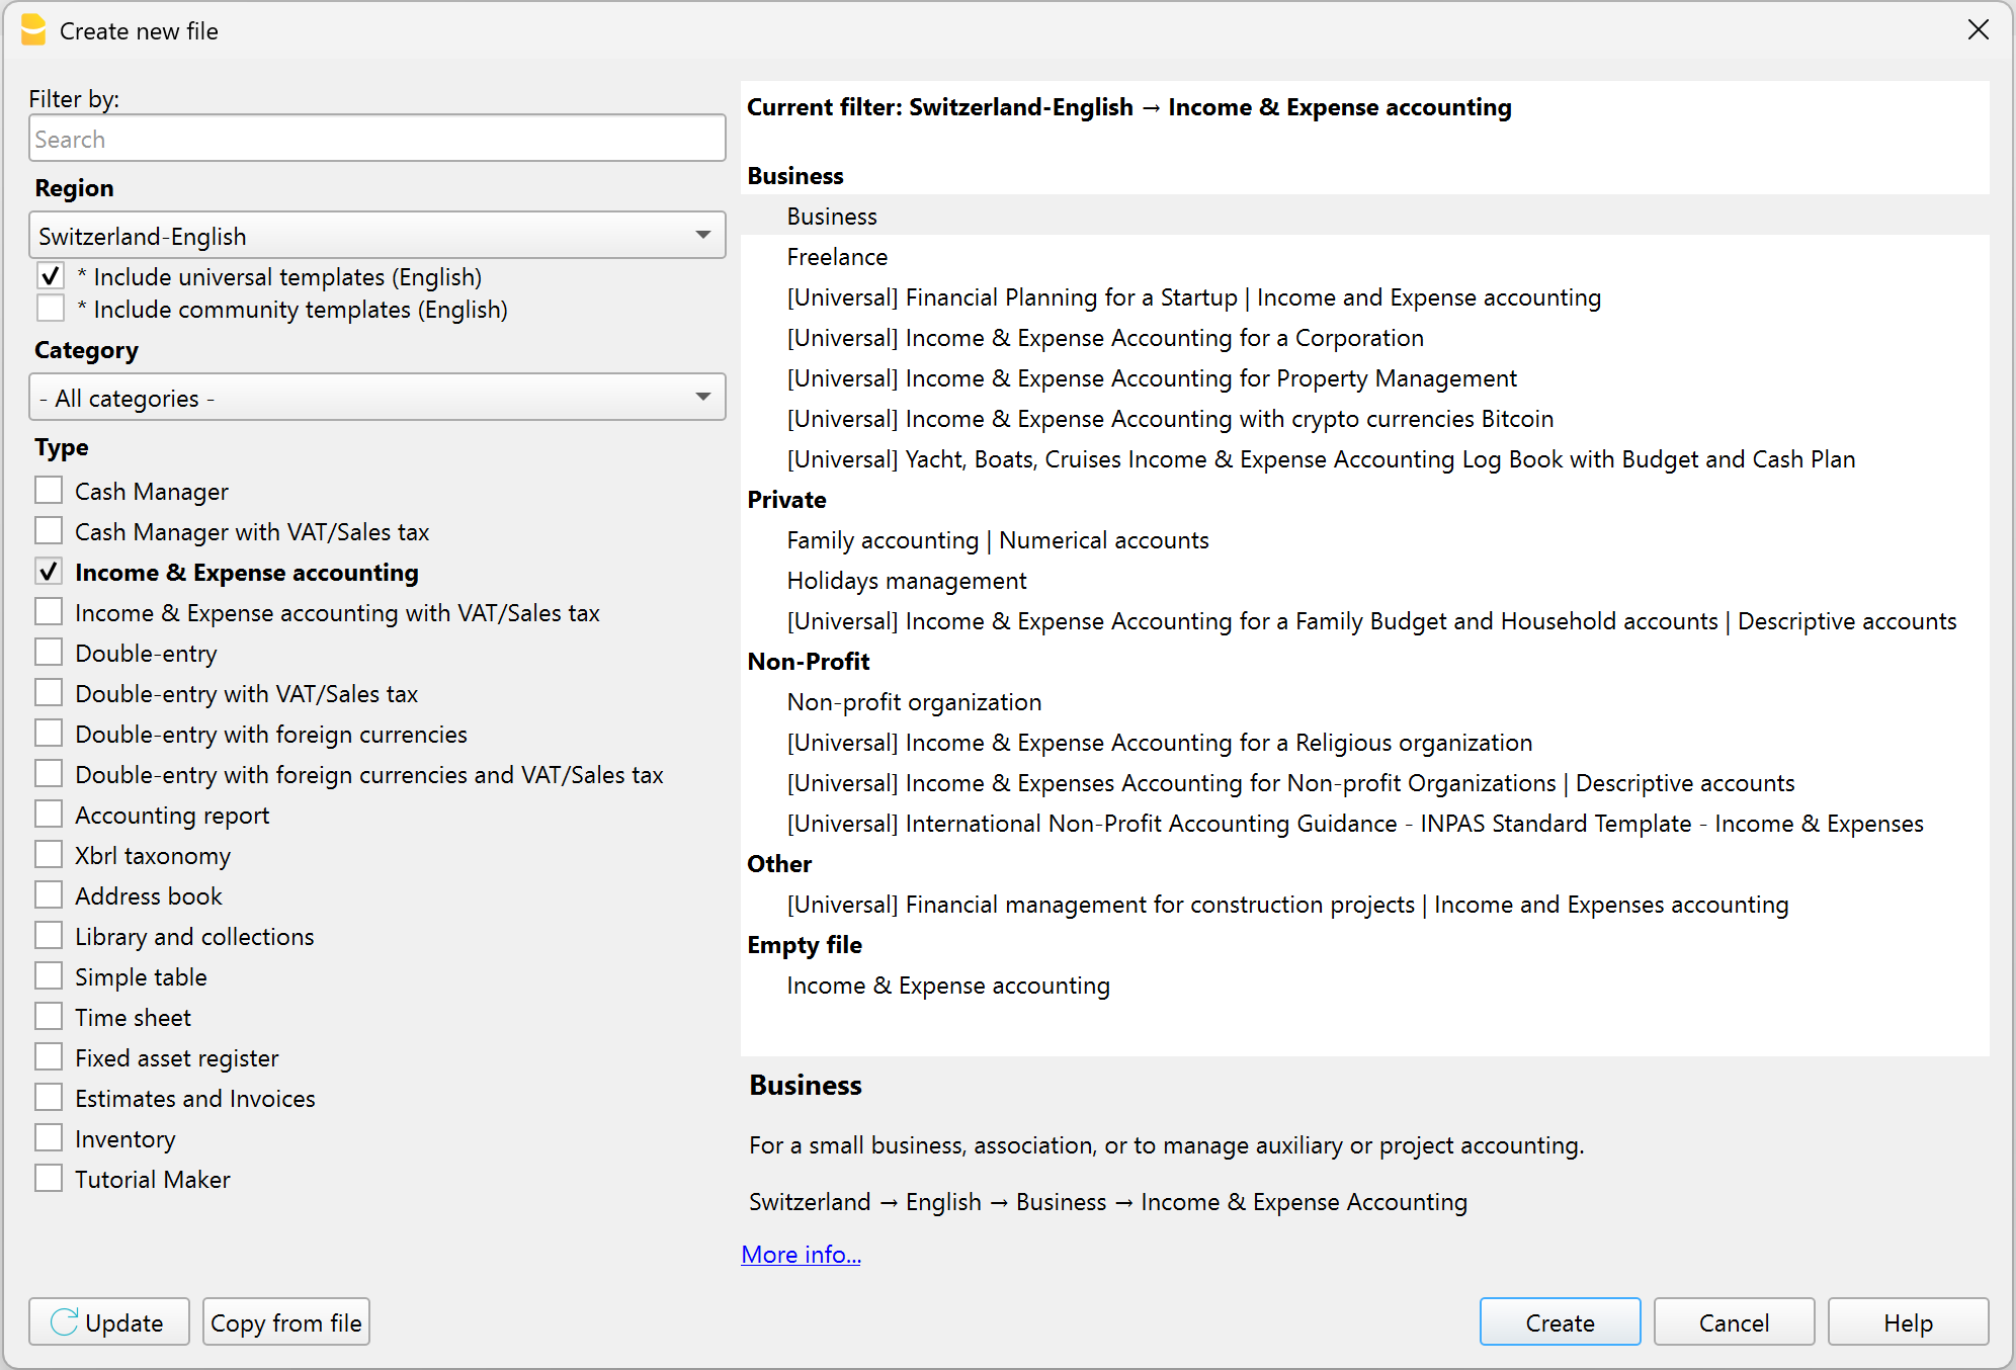
Task: Click Copy from file button
Action: [x=286, y=1322]
